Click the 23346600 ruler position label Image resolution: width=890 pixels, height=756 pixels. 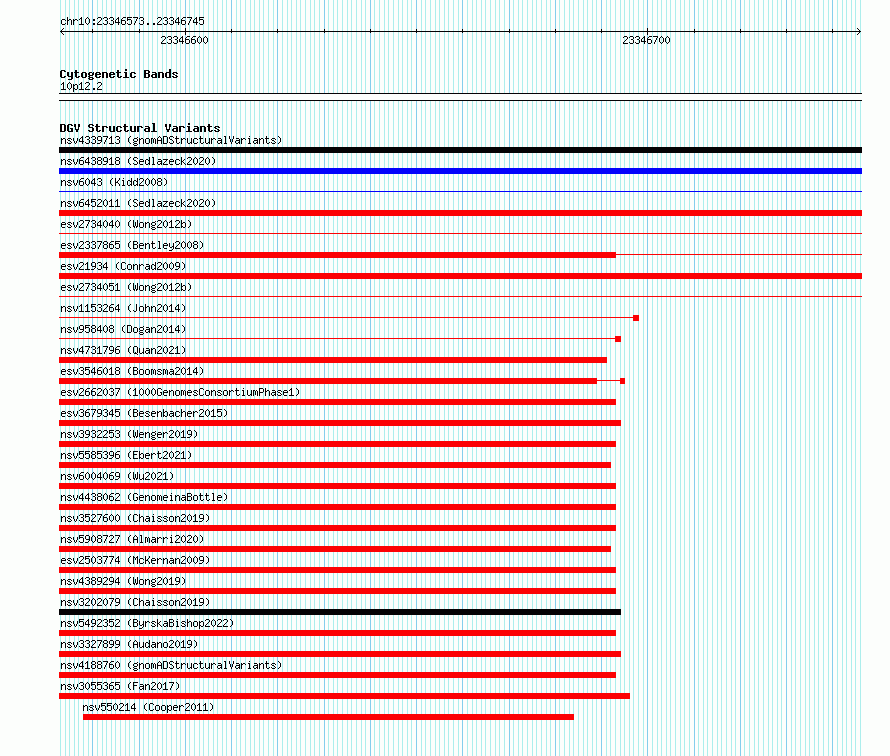coord(184,40)
